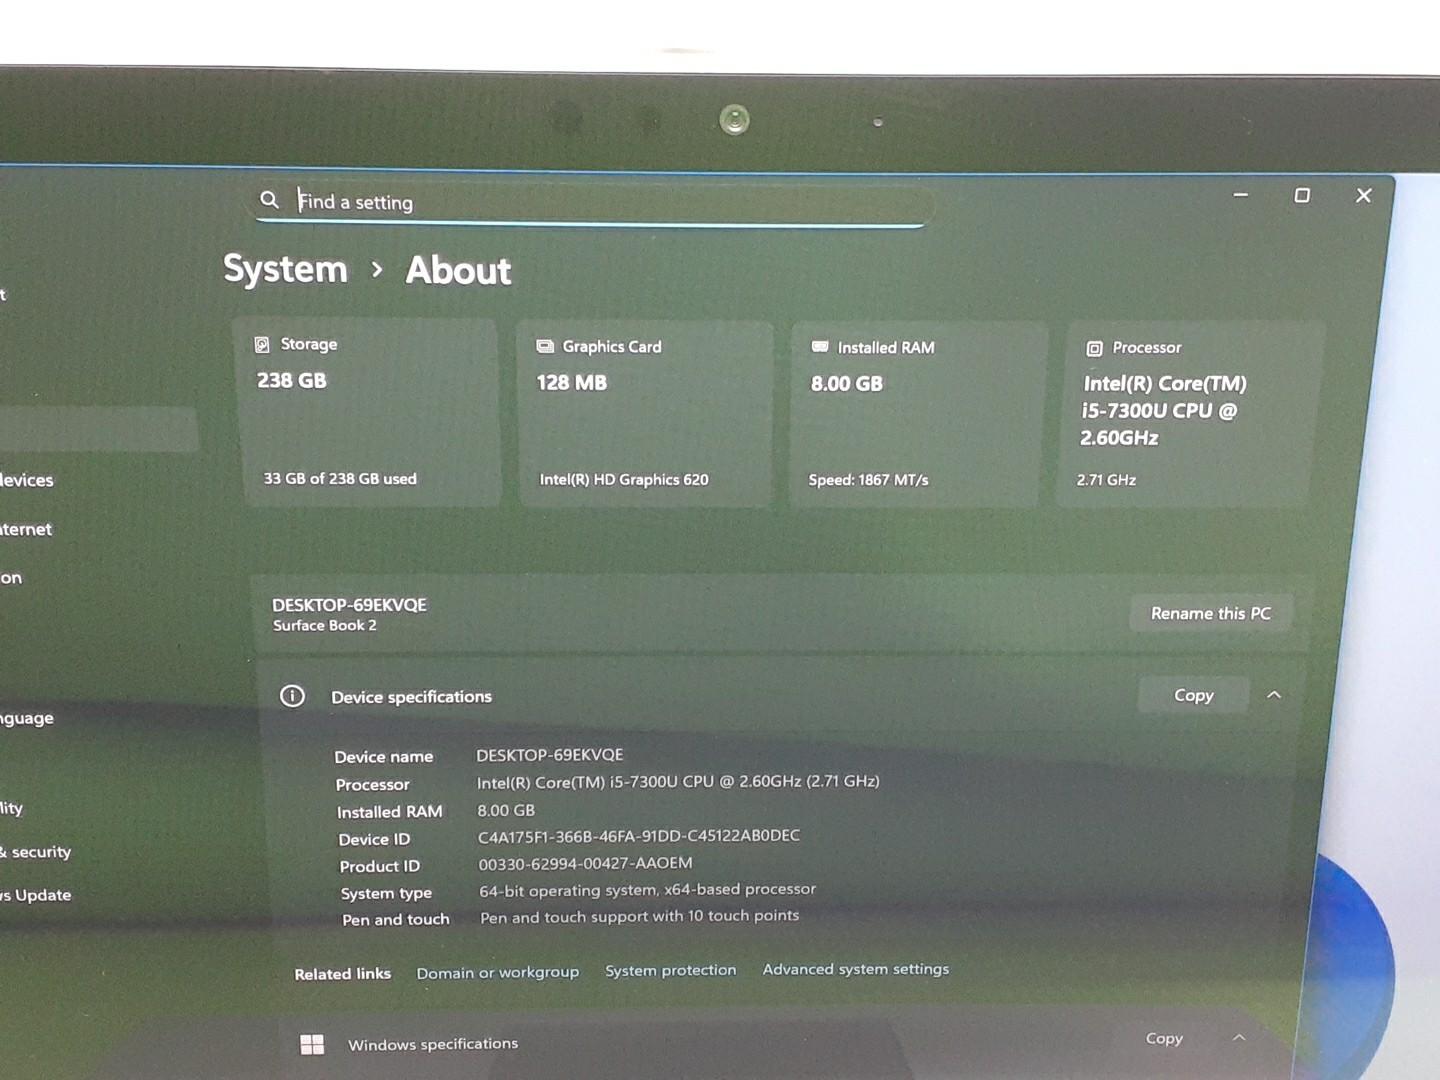The height and width of the screenshot is (1080, 1440).
Task: Click the search magnifier icon
Action: tap(269, 200)
